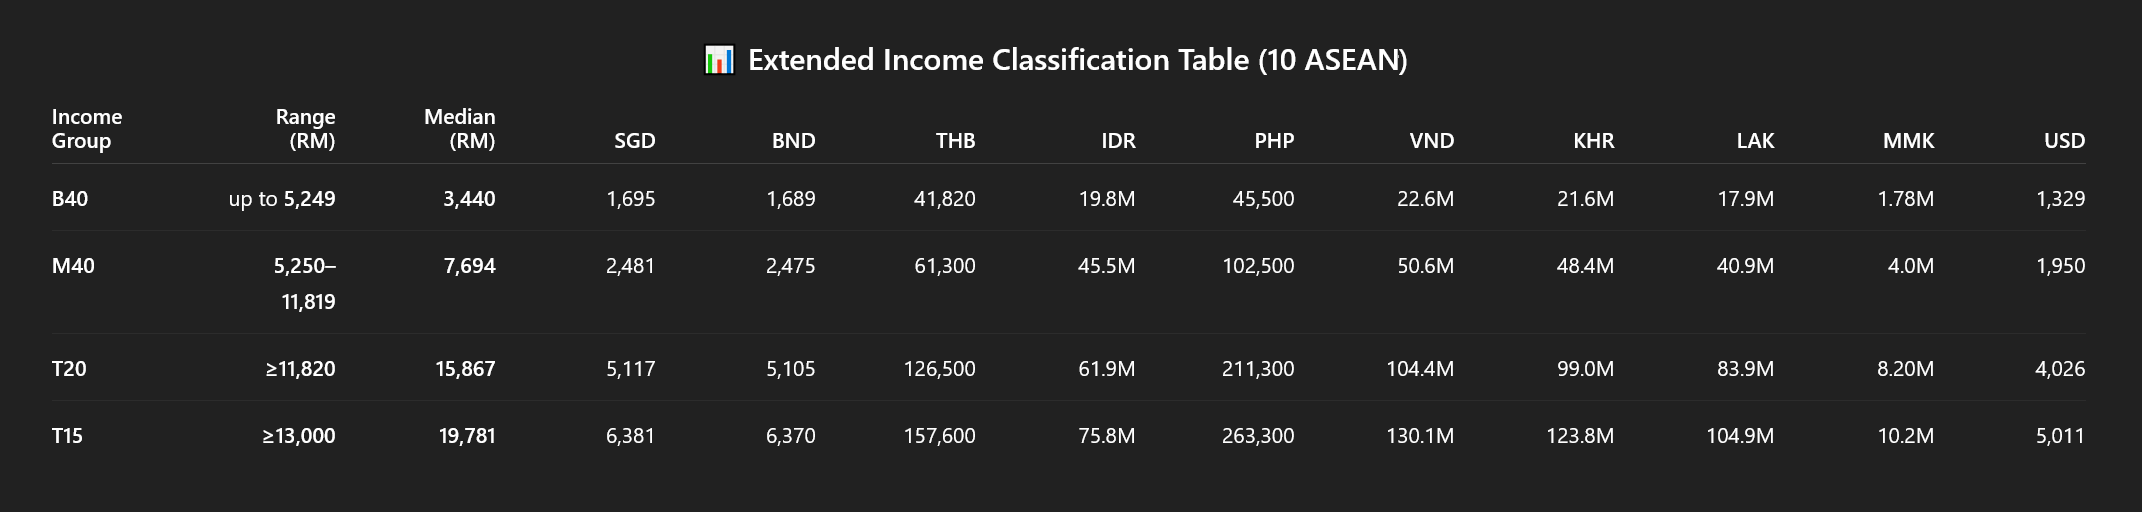Viewport: 2142px width, 512px height.
Task: Select the M40 row label
Action: (x=73, y=266)
